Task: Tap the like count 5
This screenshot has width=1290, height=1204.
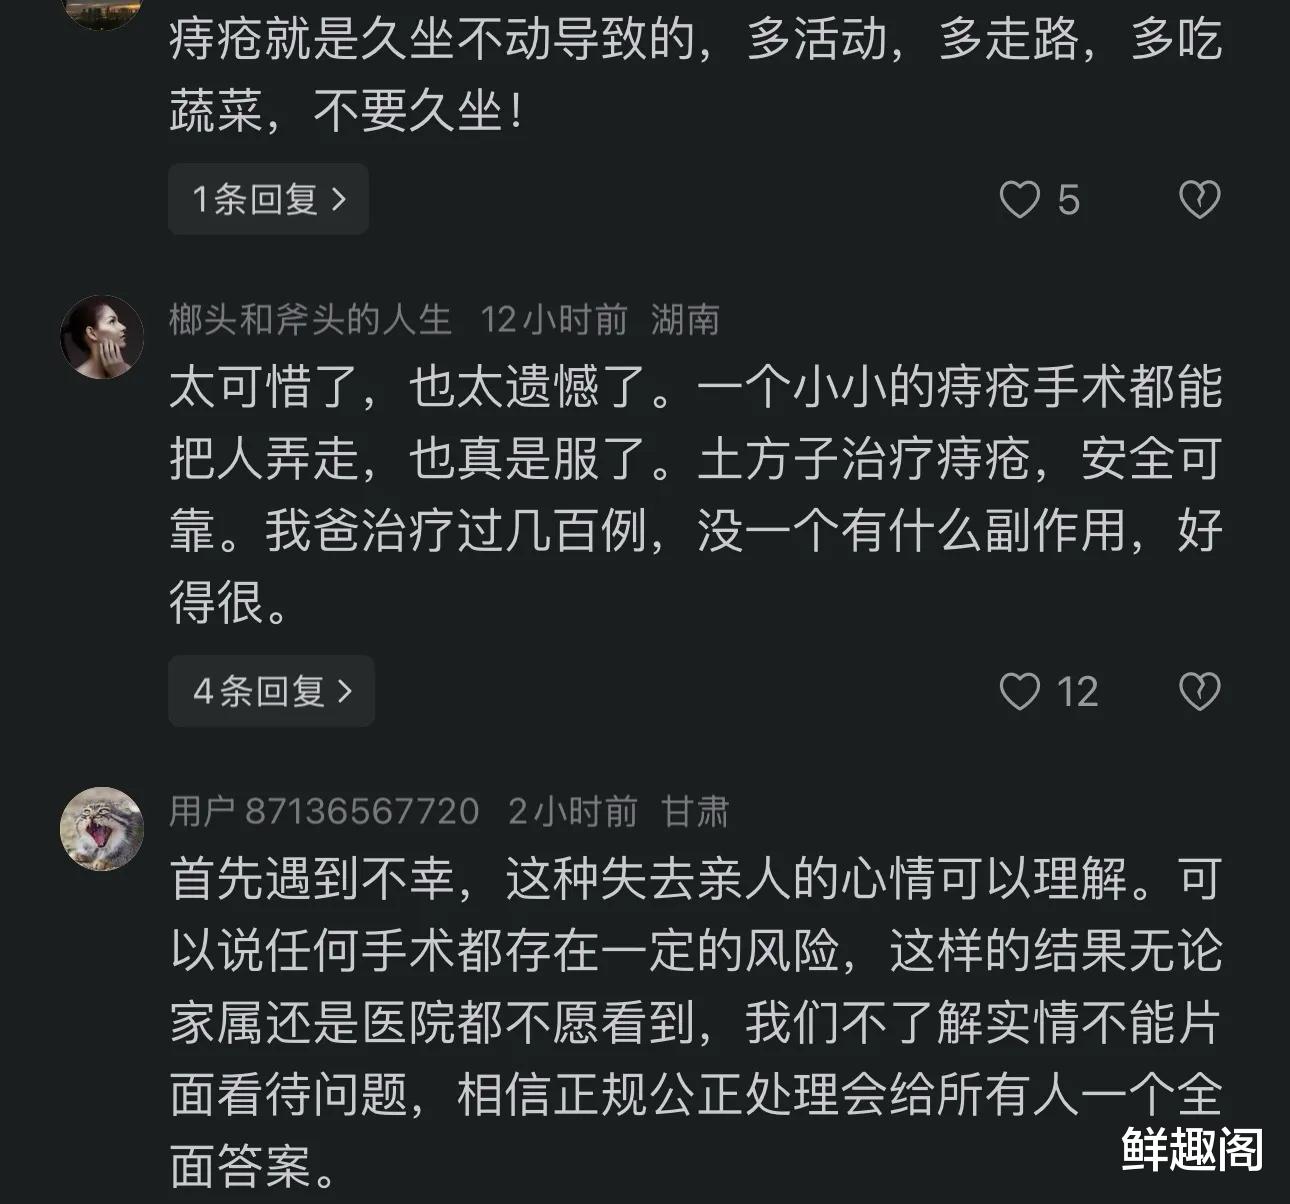Action: 1068,200
